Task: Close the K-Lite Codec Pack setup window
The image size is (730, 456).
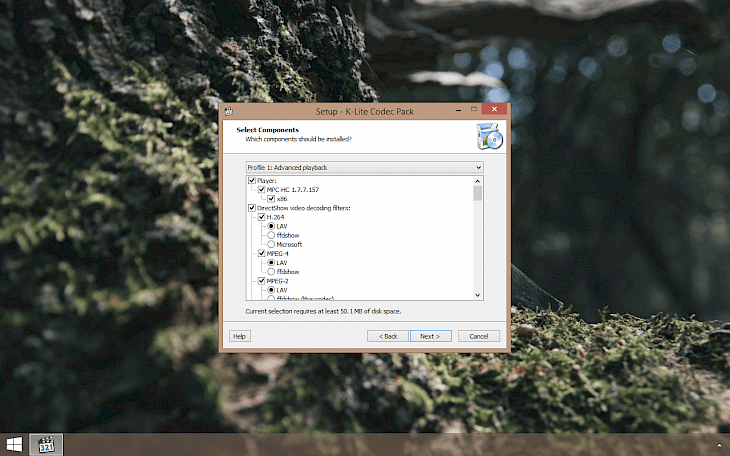Action: (494, 109)
